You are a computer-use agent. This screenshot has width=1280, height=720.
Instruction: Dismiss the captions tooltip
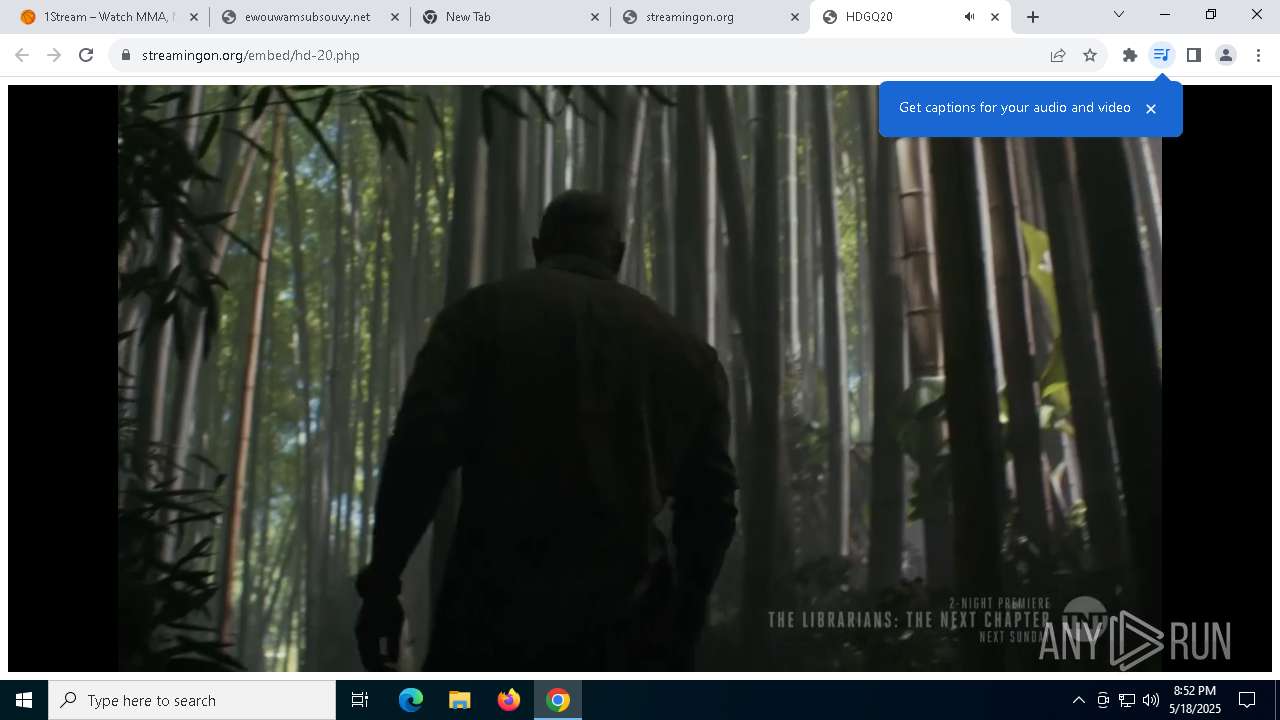(x=1151, y=109)
